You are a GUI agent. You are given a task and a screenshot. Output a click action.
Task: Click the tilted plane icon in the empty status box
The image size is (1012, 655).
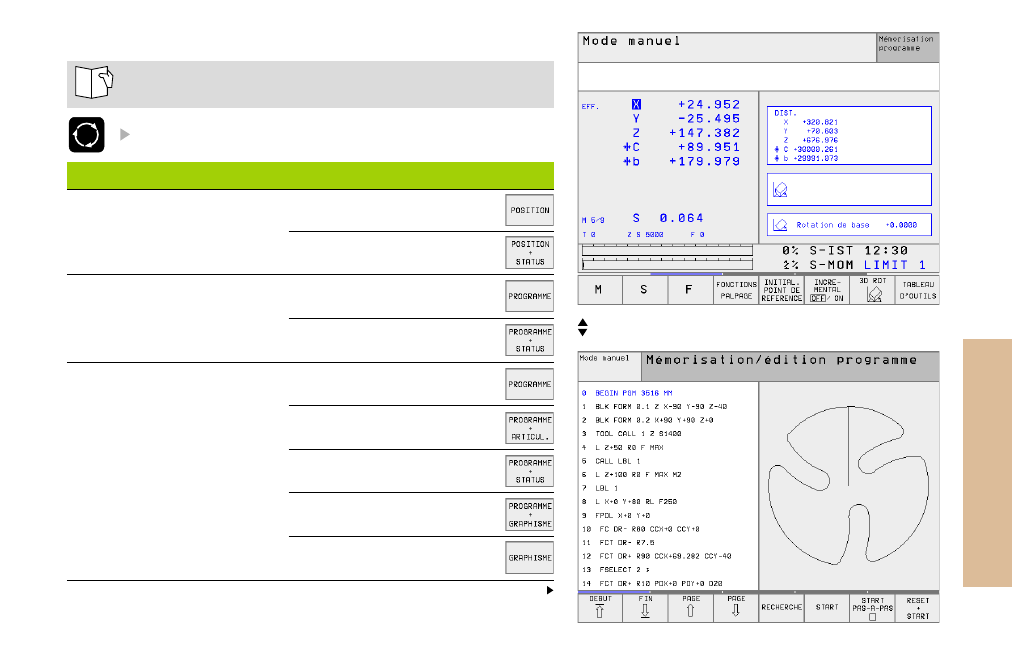[x=780, y=190]
